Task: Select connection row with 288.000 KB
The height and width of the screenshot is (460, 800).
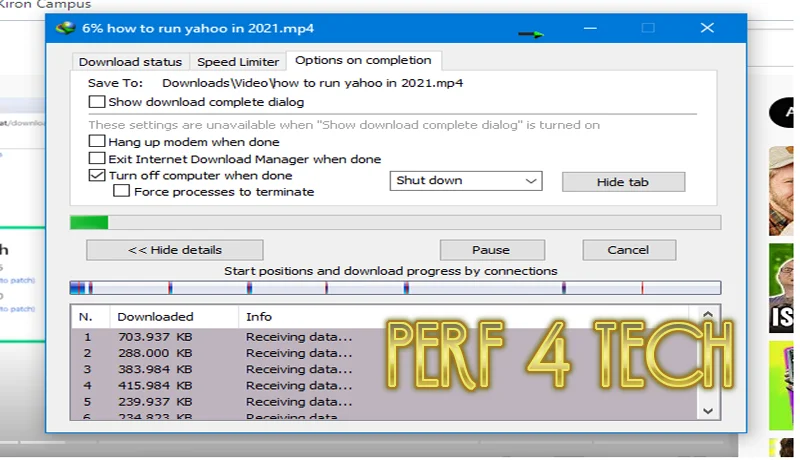Action: click(384, 353)
